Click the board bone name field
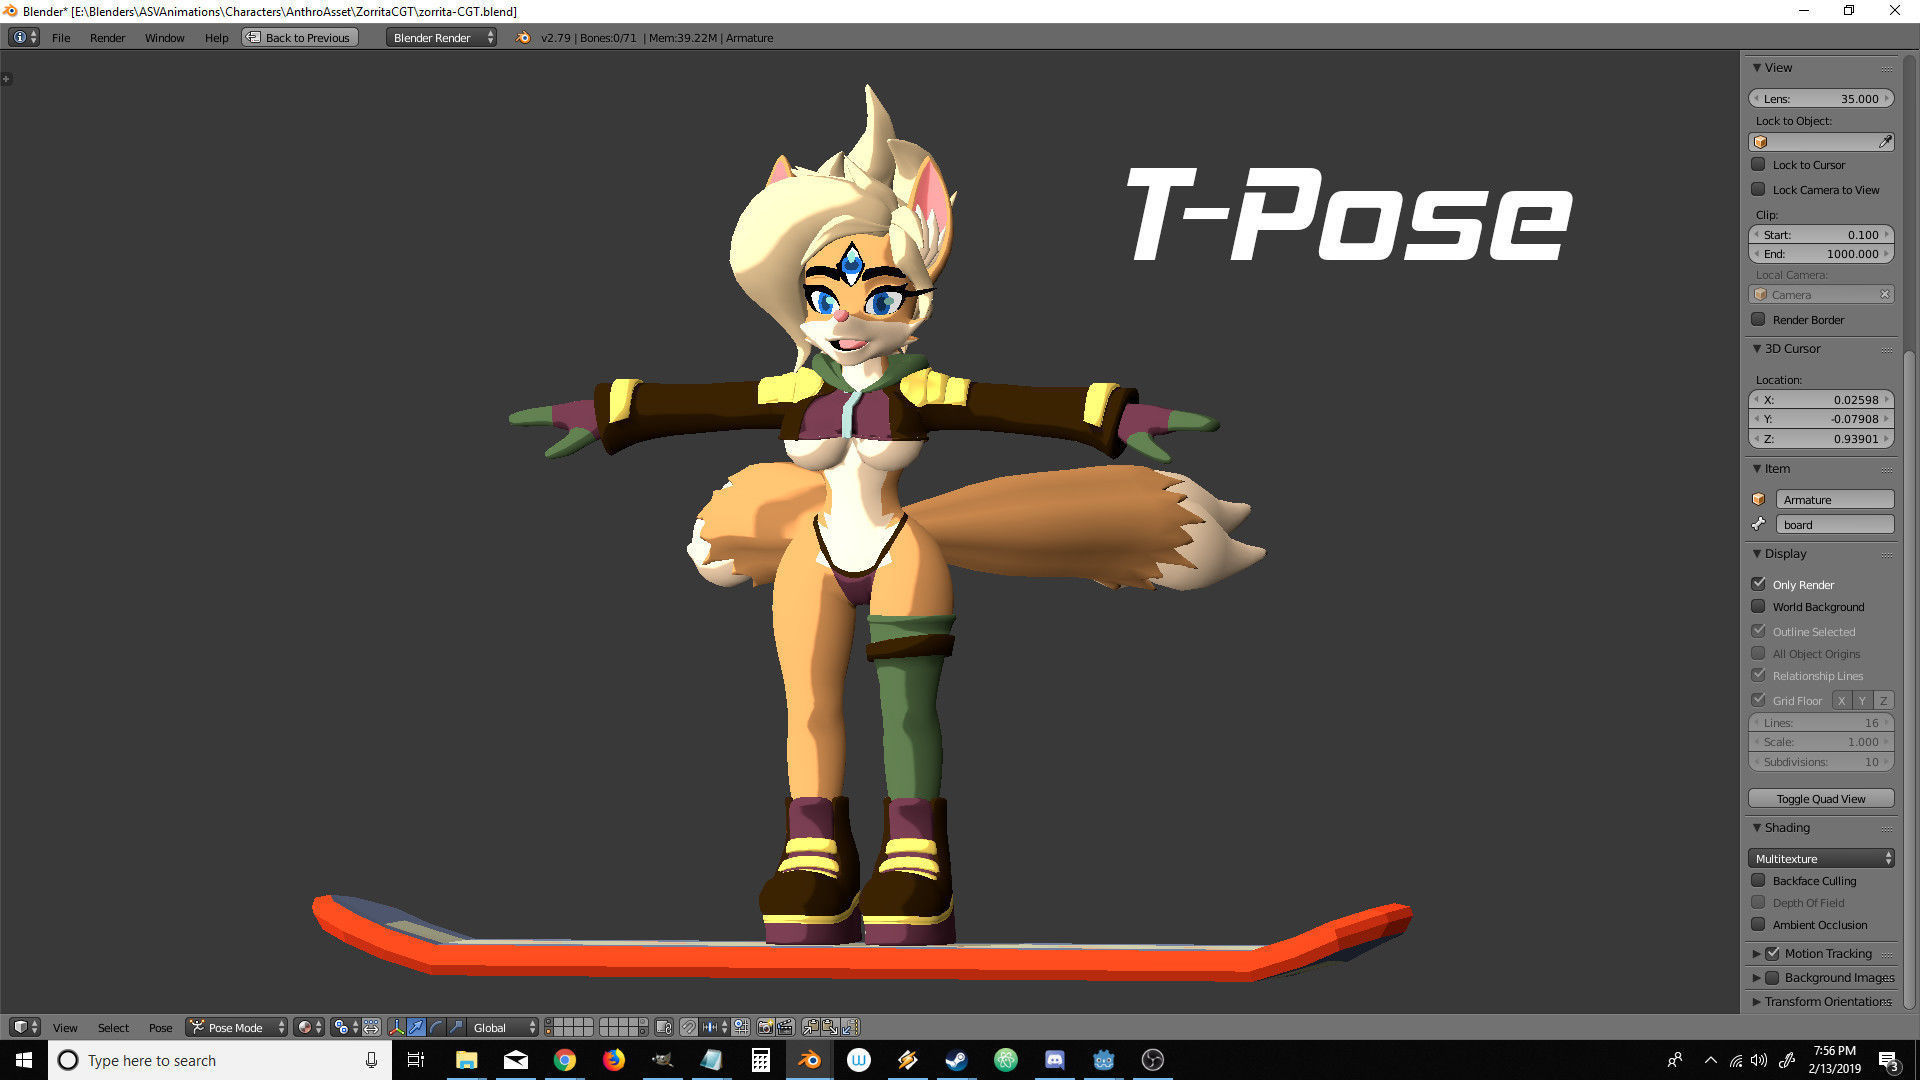Viewport: 1920px width, 1080px height. (x=1834, y=524)
